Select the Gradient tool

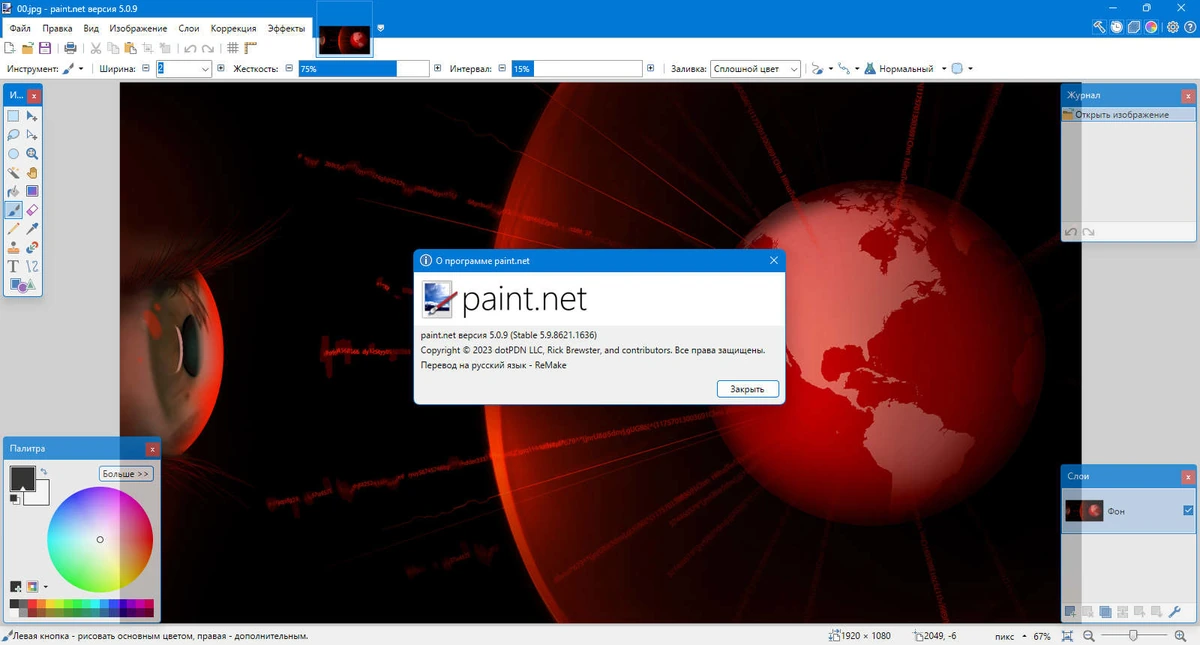click(x=32, y=191)
